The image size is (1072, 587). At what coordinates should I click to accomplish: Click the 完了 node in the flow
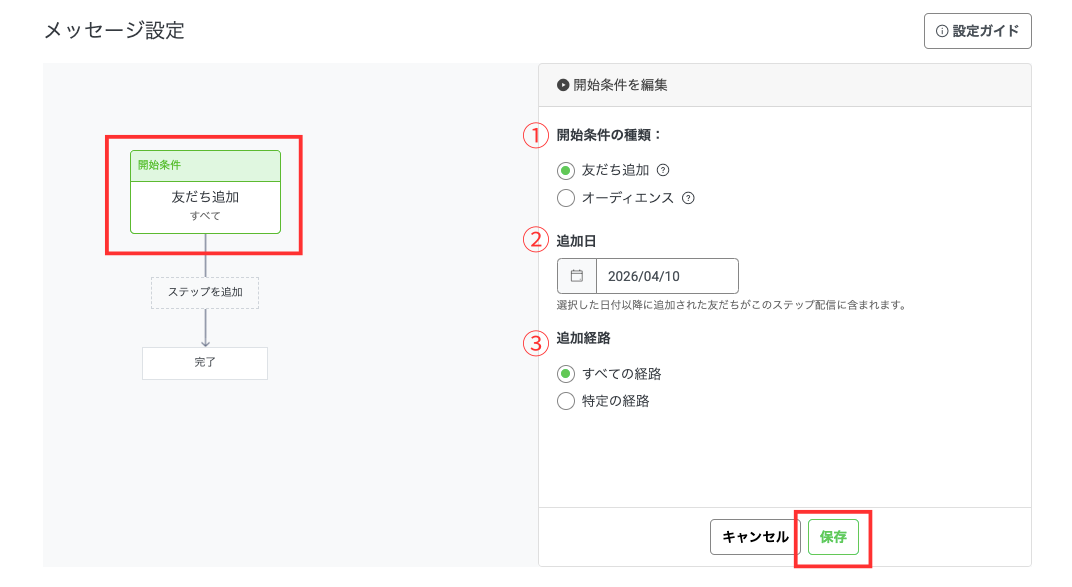[205, 363]
